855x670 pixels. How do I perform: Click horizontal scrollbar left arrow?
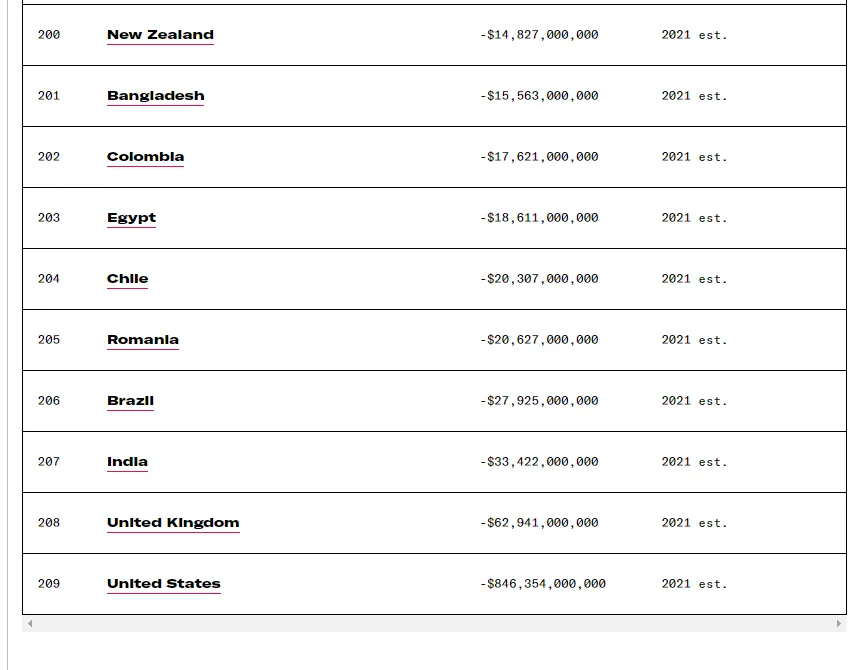click(x=30, y=624)
